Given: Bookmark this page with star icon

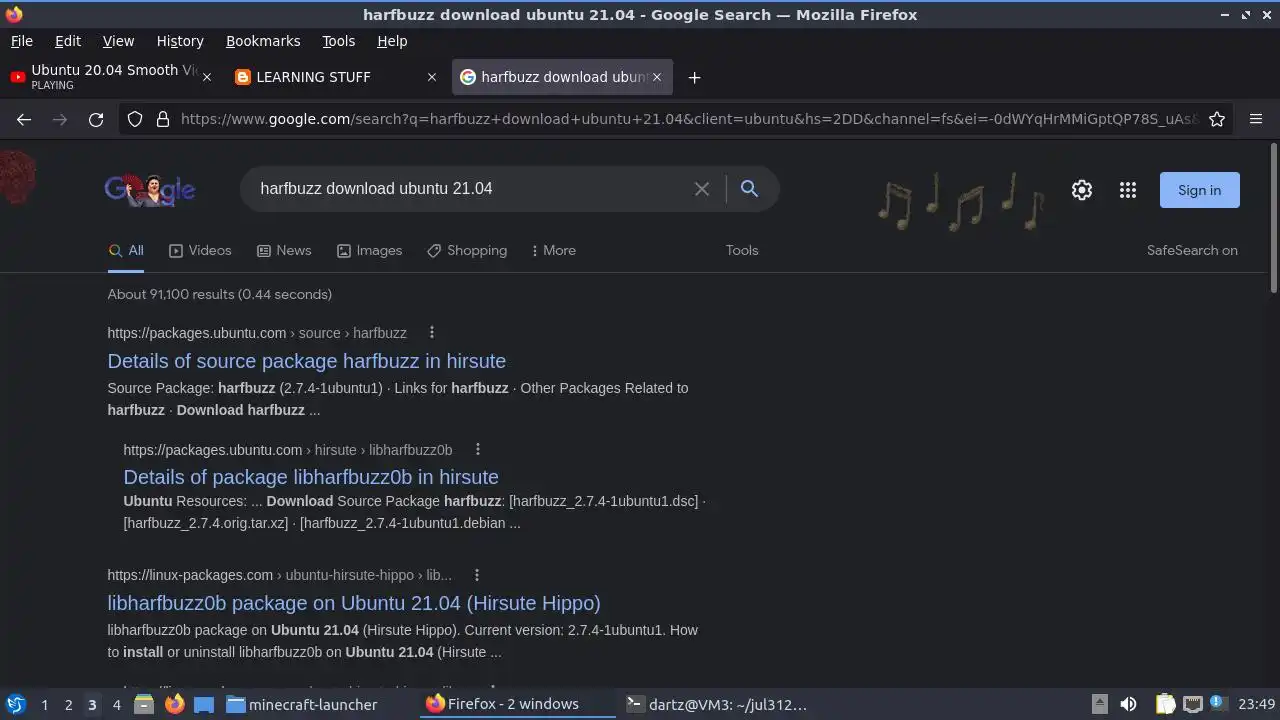Looking at the screenshot, I should (1217, 119).
